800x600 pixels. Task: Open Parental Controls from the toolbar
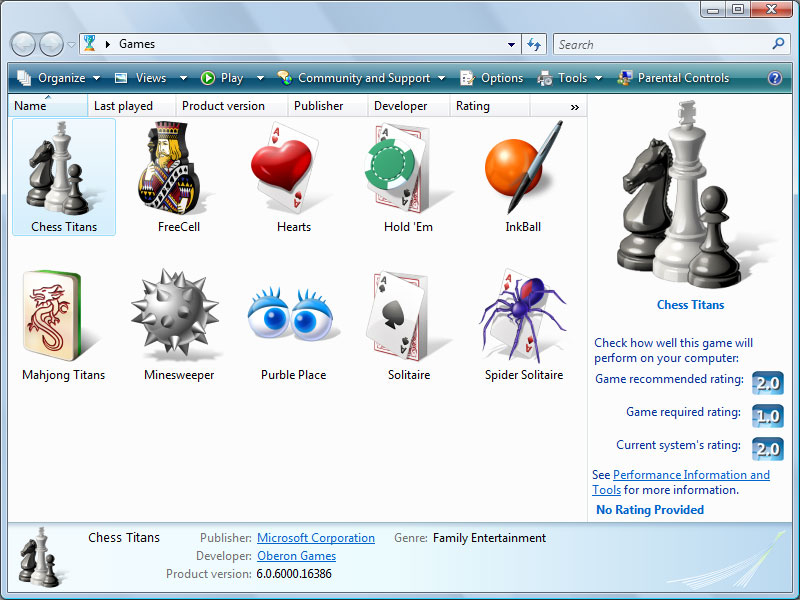[x=673, y=78]
